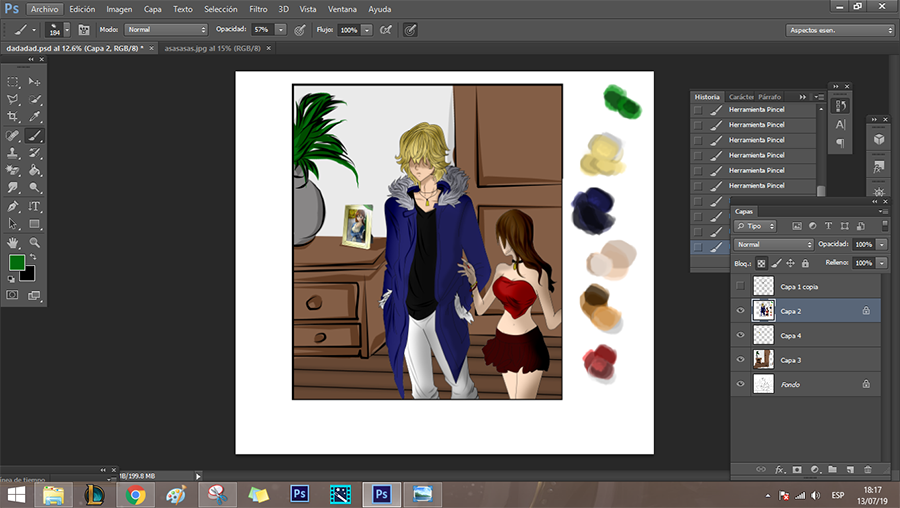The image size is (900, 508).
Task: Delete layer using trash icon
Action: [x=868, y=468]
